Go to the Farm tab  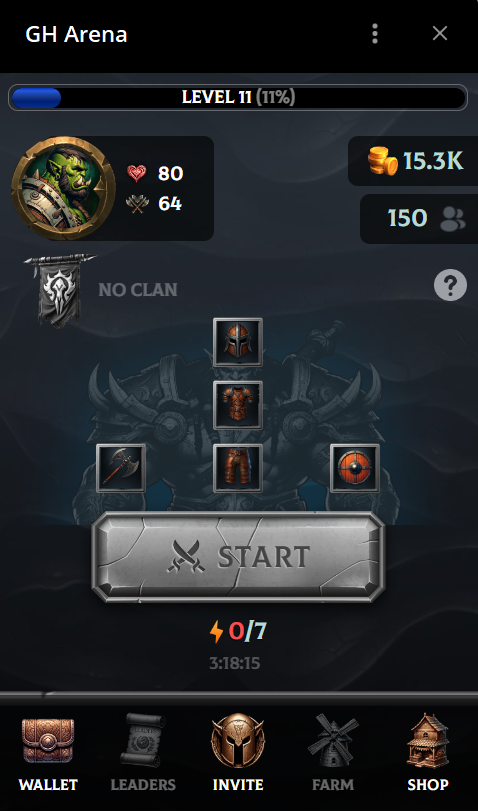[x=332, y=752]
